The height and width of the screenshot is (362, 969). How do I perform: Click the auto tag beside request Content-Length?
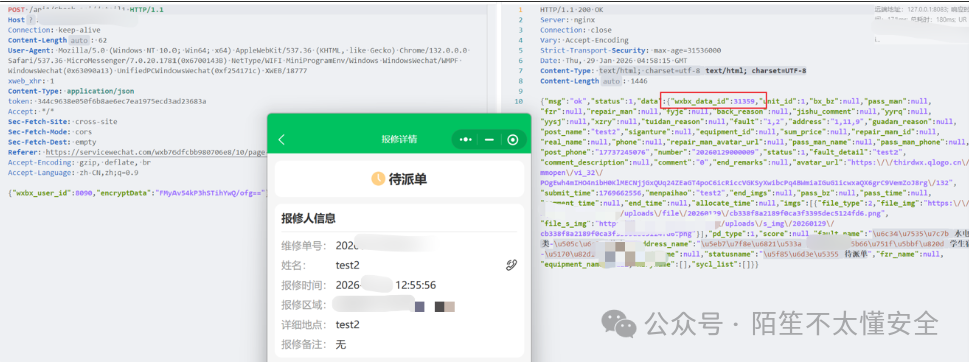coord(78,40)
